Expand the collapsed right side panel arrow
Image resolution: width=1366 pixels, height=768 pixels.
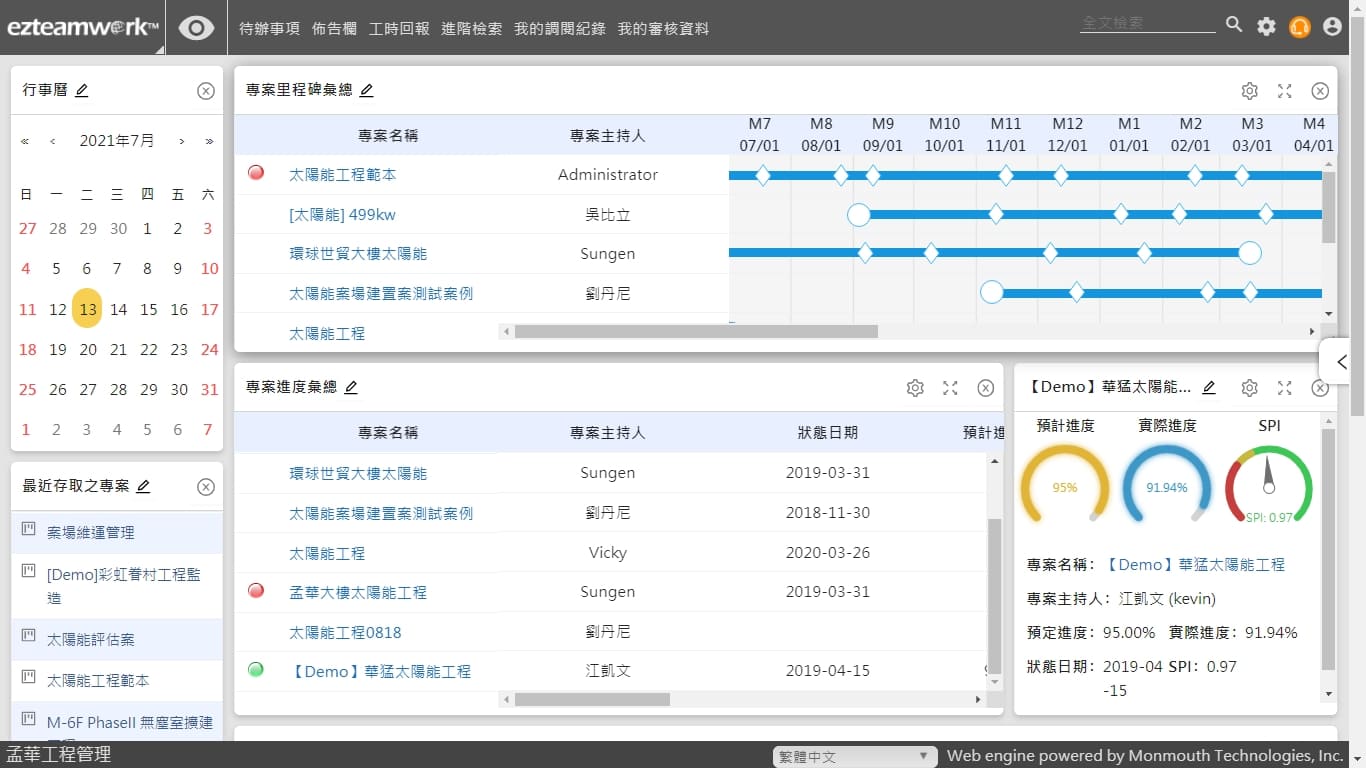(x=1342, y=362)
